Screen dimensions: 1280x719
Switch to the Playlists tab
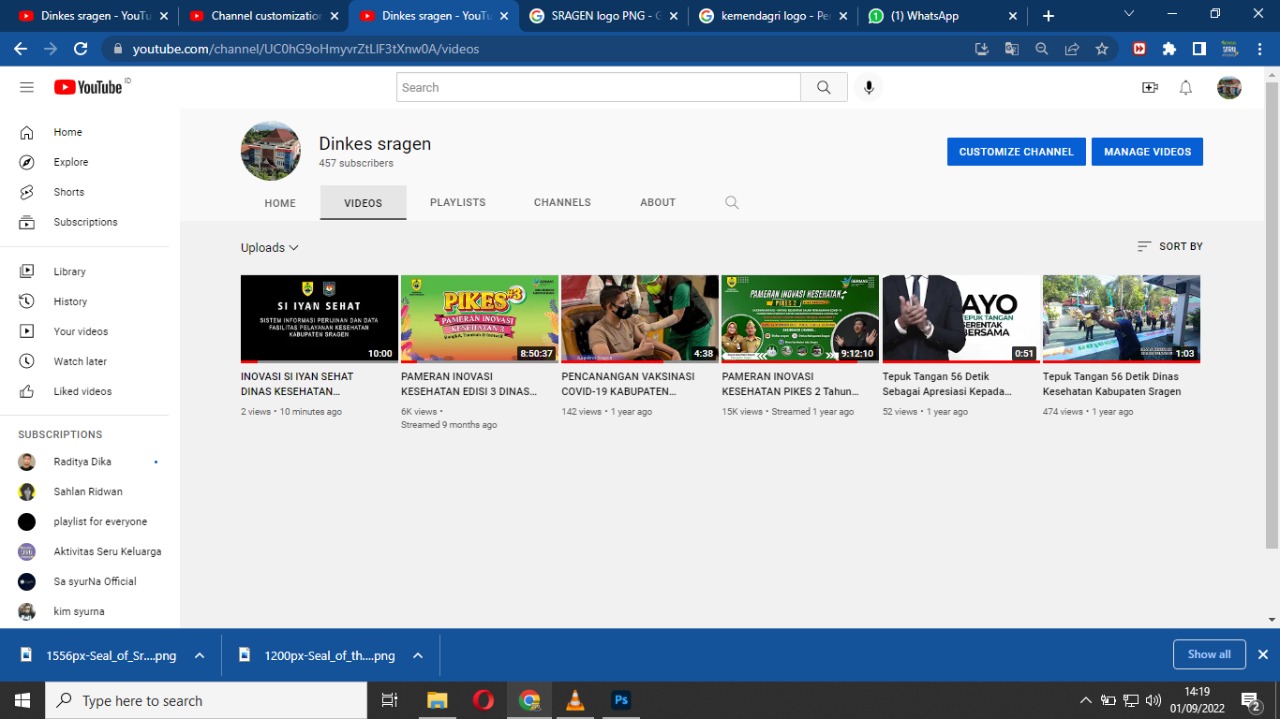click(x=457, y=202)
